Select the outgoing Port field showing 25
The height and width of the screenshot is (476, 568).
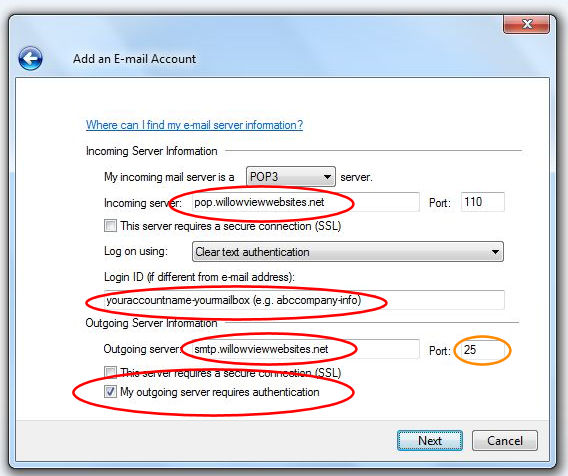[x=482, y=350]
